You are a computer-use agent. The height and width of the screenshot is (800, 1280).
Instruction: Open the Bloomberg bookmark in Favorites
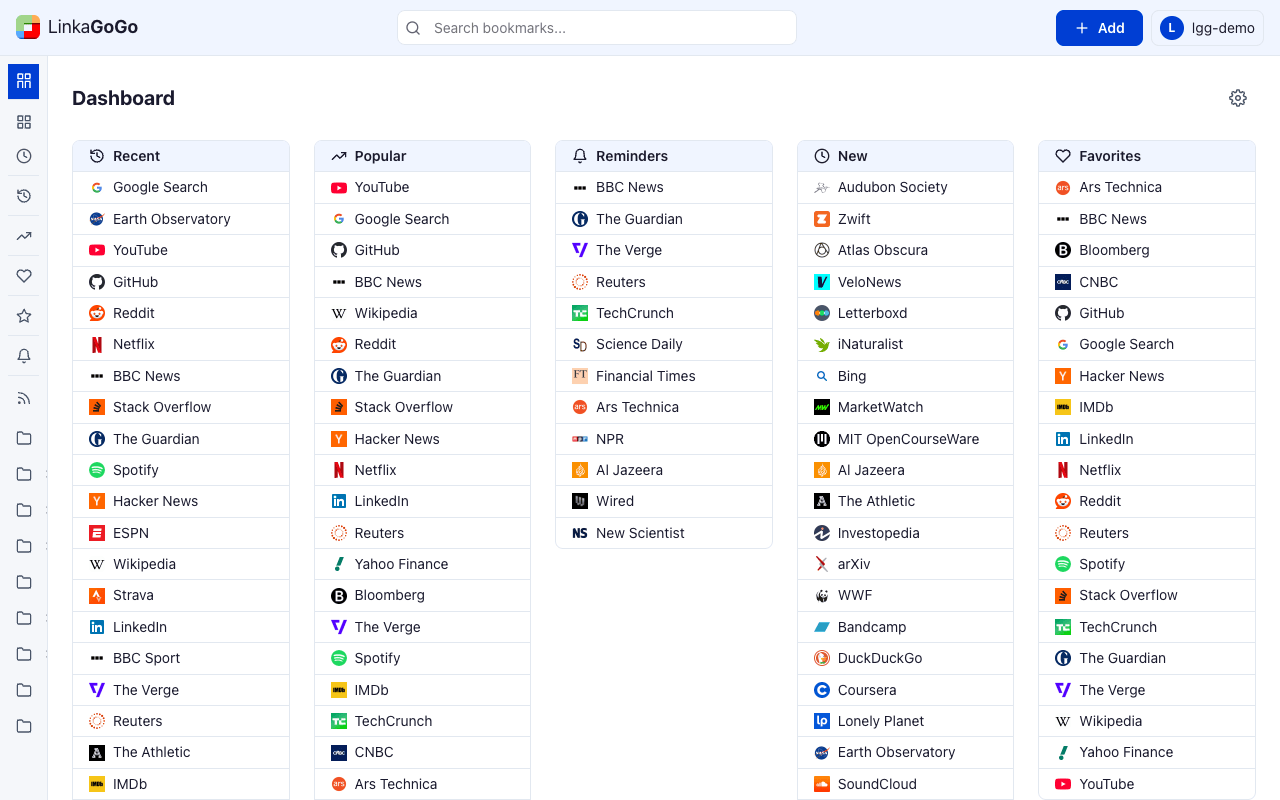pos(1114,250)
